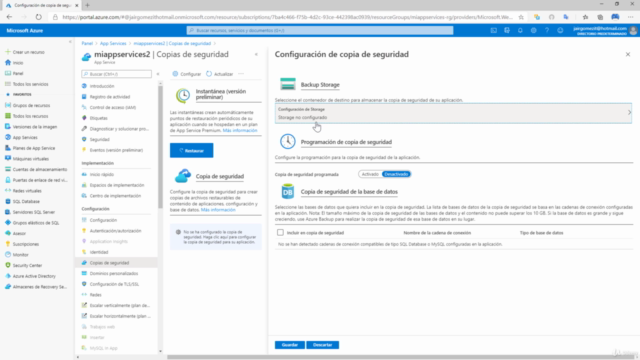This screenshot has height=360, width=640.
Task: Click Configurar in the toolbar
Action: 187,74
